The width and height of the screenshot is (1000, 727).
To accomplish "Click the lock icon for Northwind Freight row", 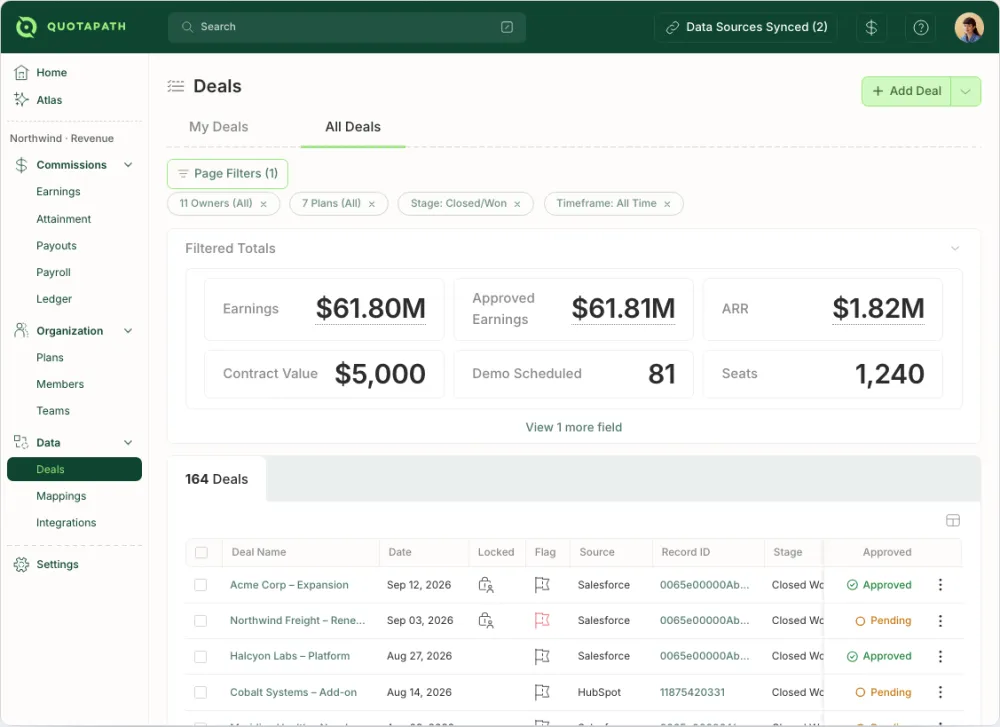I will pos(486,621).
